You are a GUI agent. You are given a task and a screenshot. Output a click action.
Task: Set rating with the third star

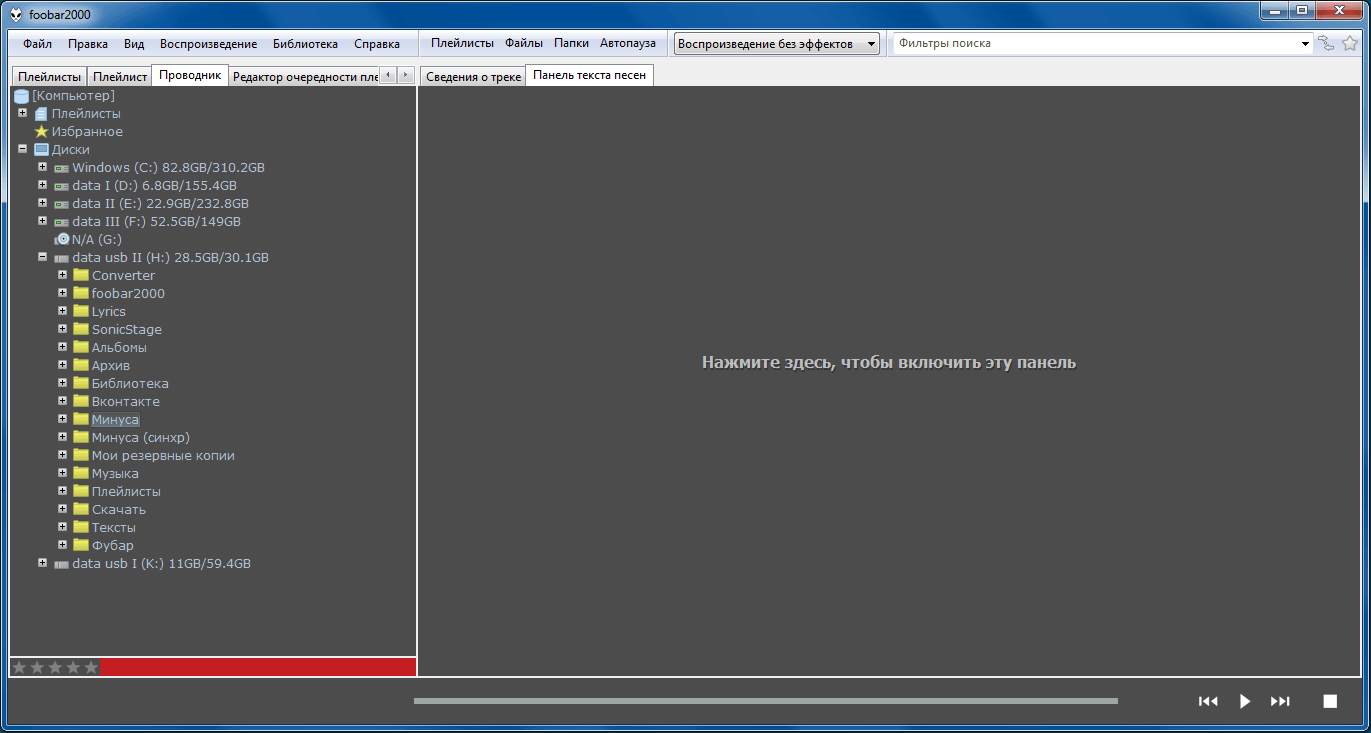[55, 667]
